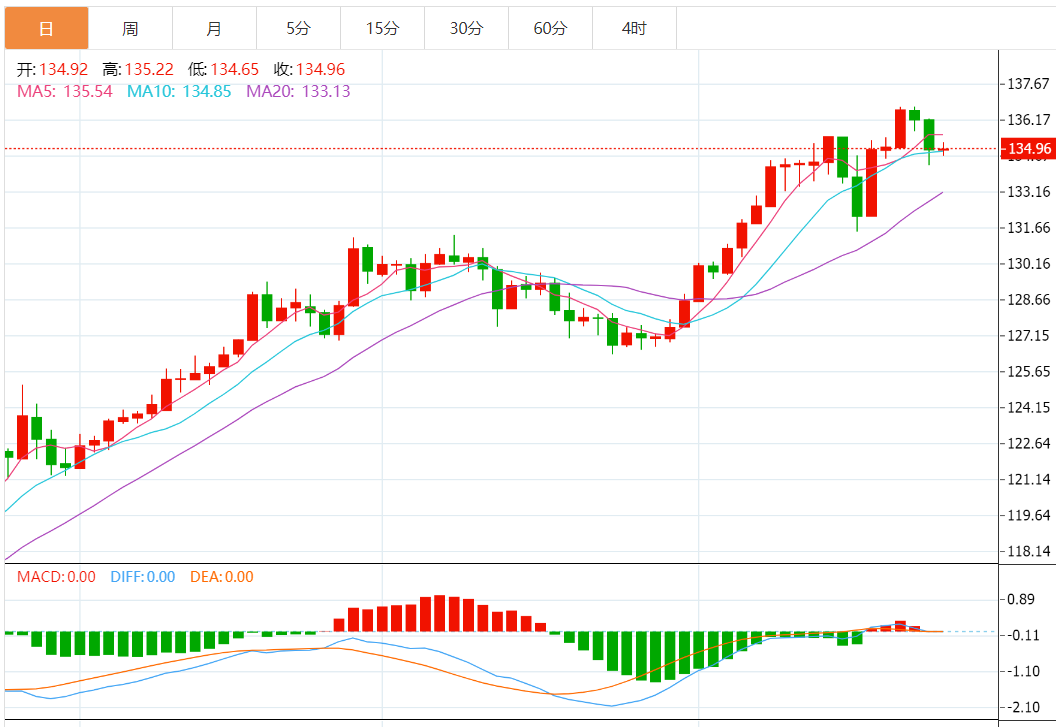Switch to the 月 monthly tab
The height and width of the screenshot is (727, 1056).
(214, 28)
